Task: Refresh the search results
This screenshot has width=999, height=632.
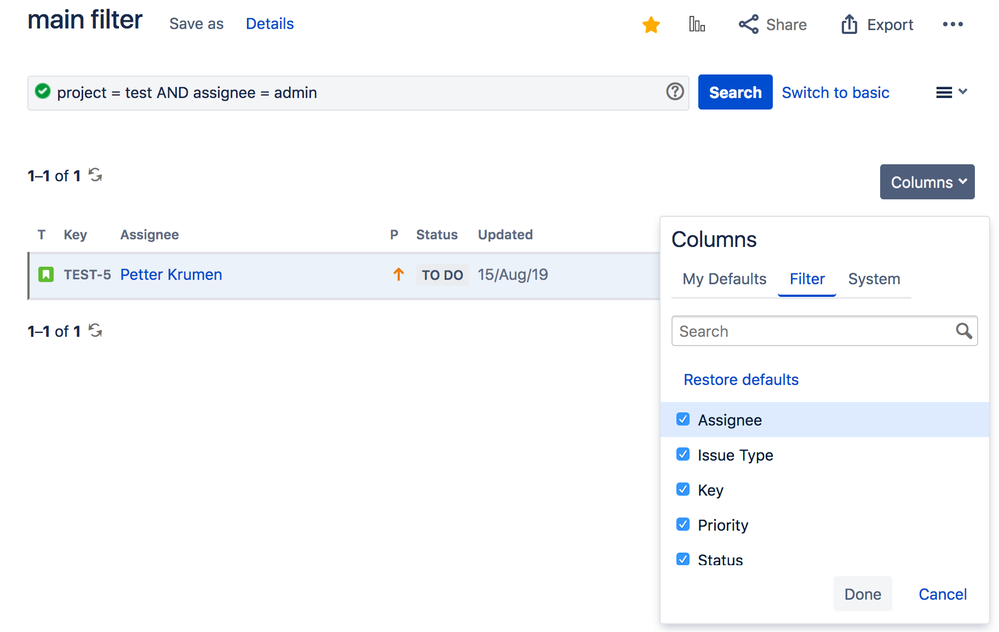Action: point(95,175)
